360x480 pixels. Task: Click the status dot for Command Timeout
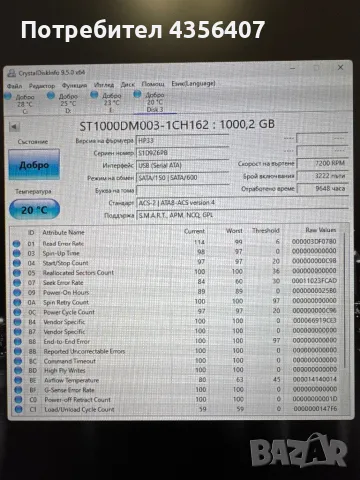(18, 361)
